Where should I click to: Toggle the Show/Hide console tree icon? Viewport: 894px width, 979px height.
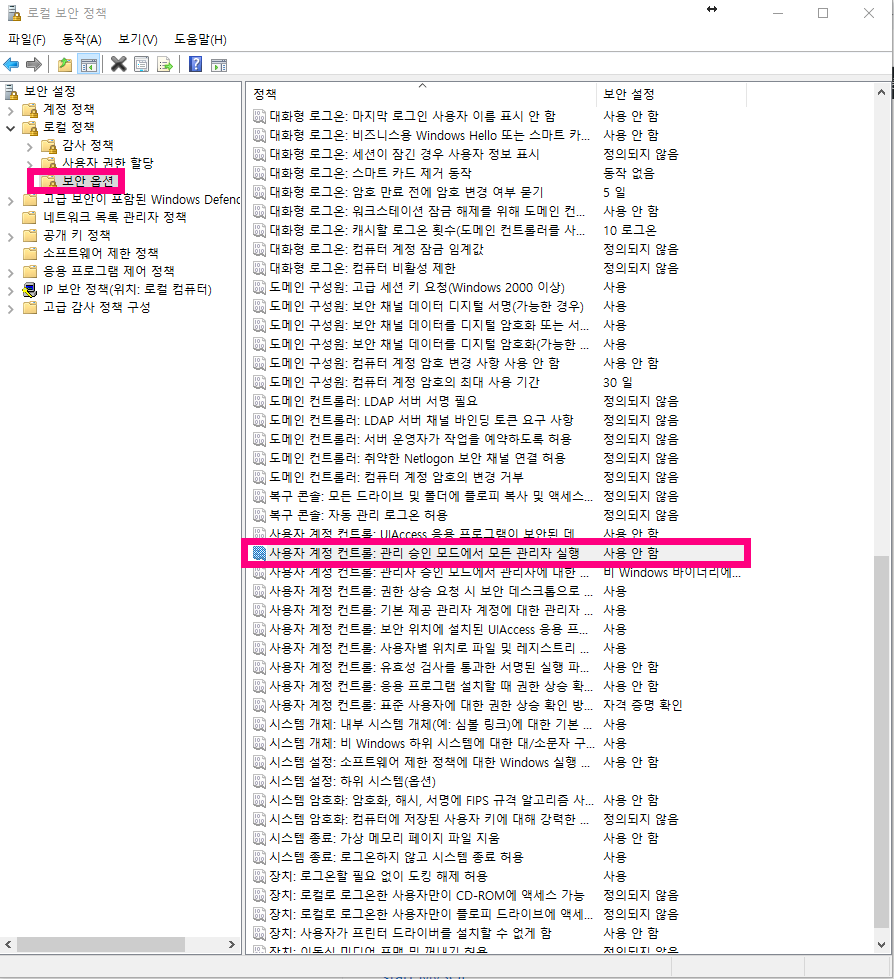click(89, 64)
